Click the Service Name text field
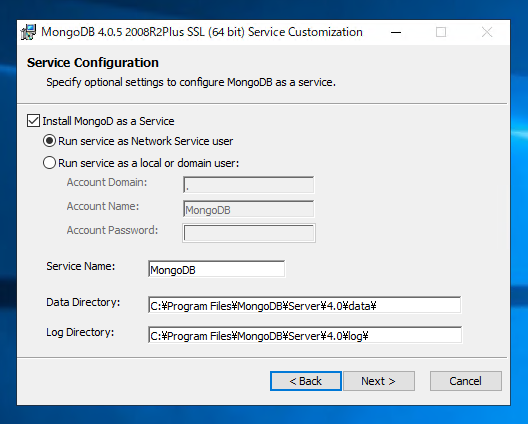The height and width of the screenshot is (424, 528). tap(217, 269)
